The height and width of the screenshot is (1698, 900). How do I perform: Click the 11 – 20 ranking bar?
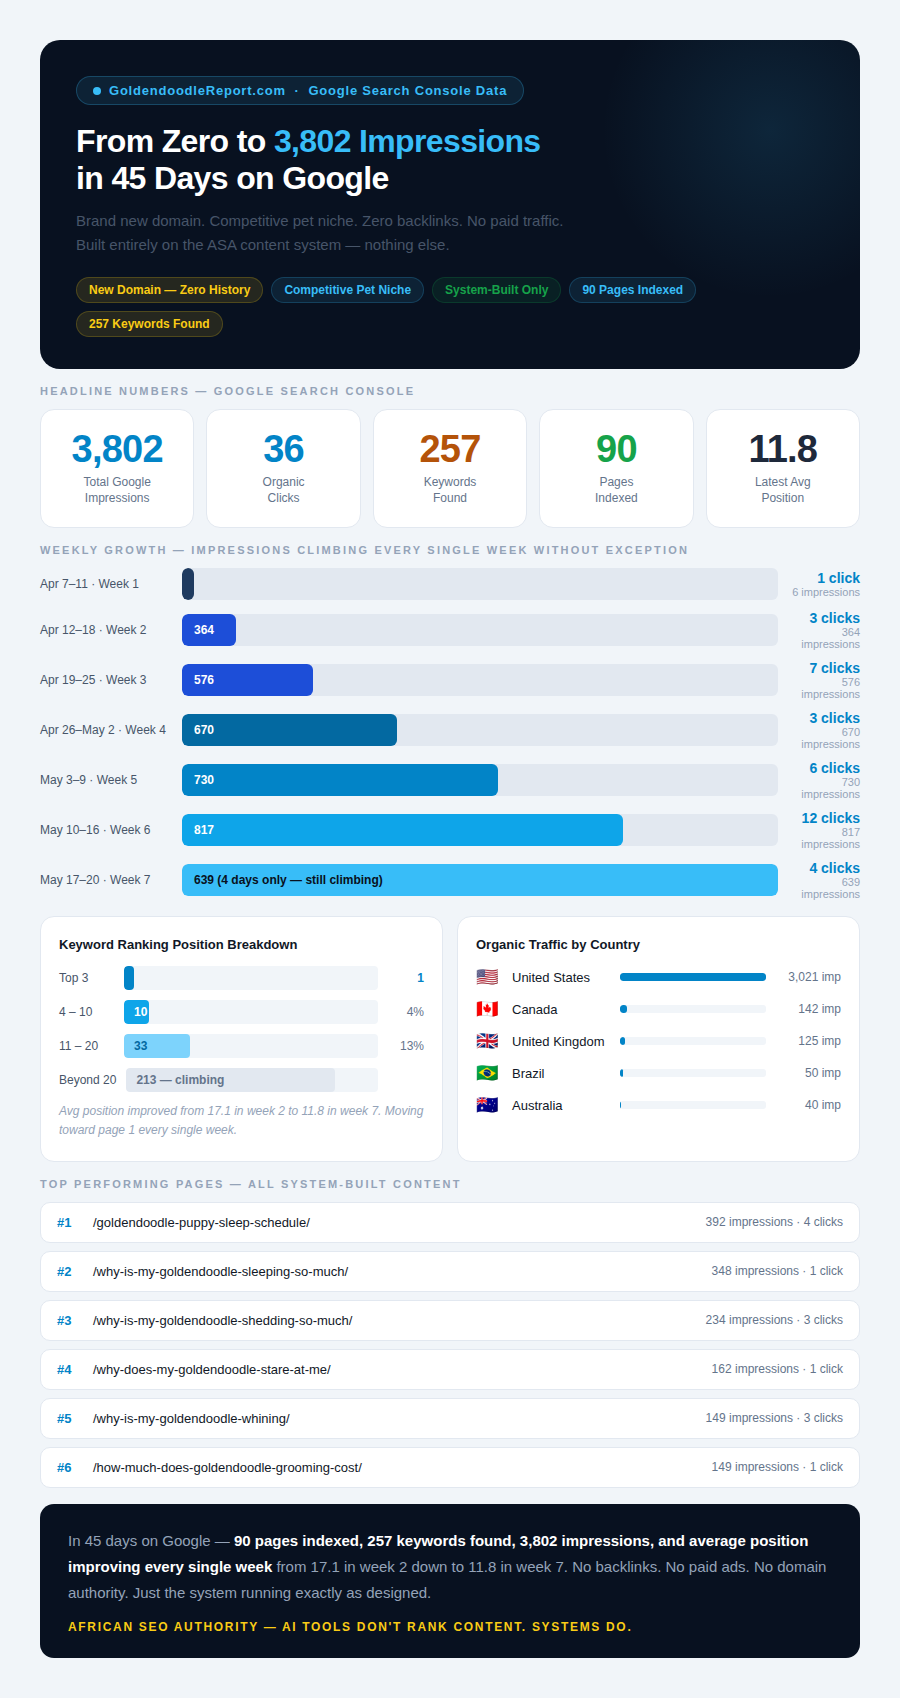pos(157,1046)
